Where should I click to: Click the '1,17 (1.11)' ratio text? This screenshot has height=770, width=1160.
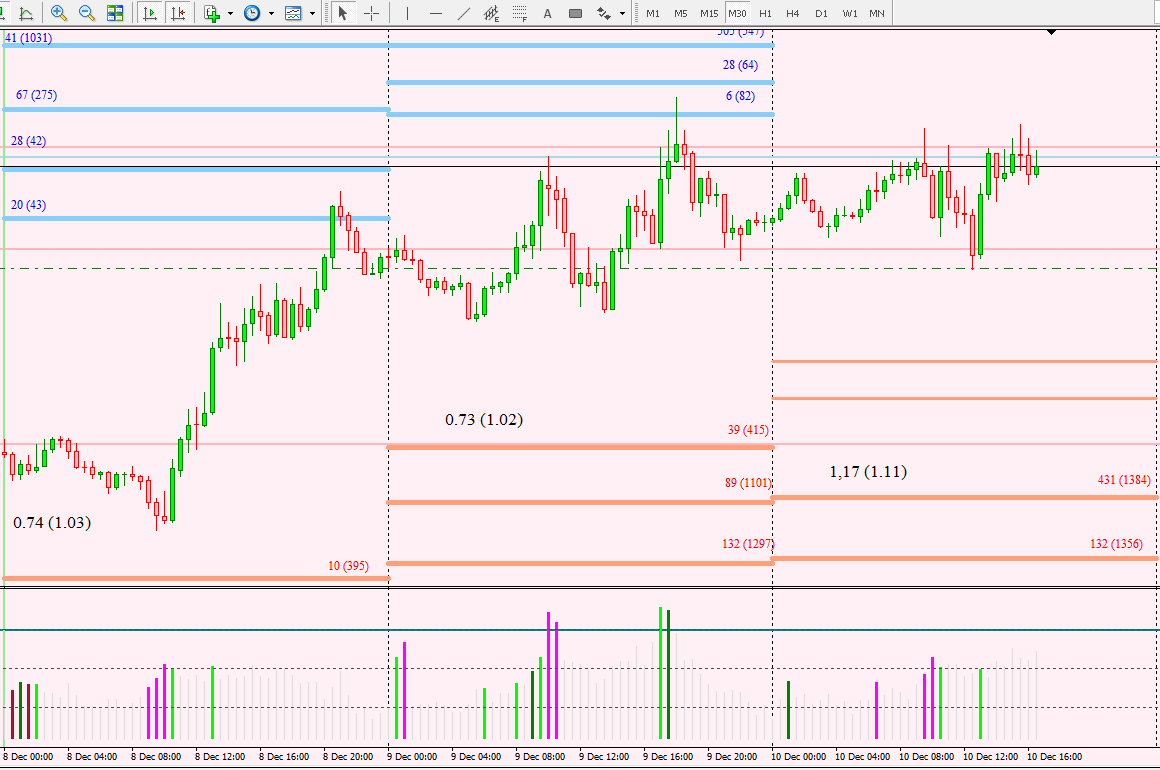[x=868, y=471]
